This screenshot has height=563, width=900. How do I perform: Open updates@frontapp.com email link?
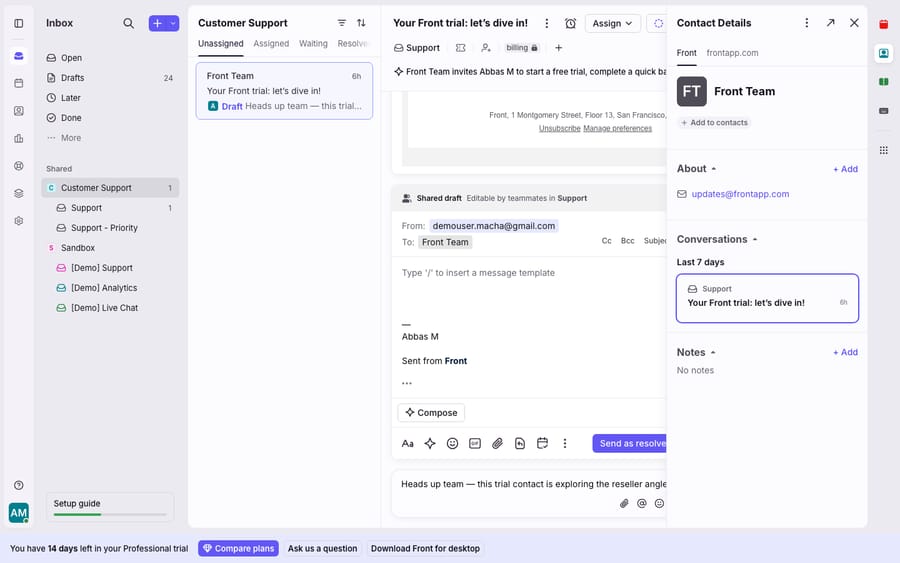(740, 194)
